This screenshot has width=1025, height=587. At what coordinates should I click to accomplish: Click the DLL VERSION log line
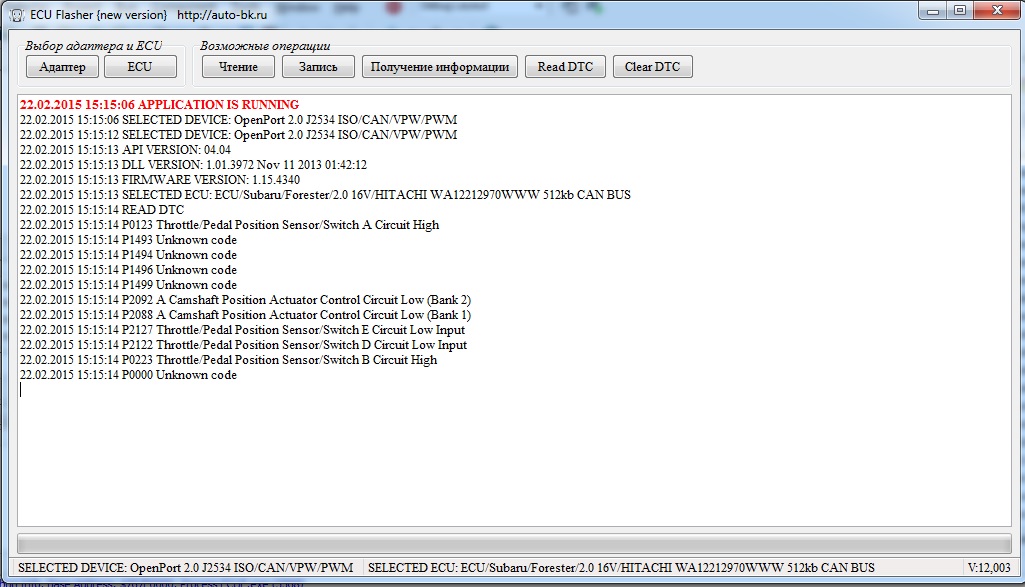[193, 165]
